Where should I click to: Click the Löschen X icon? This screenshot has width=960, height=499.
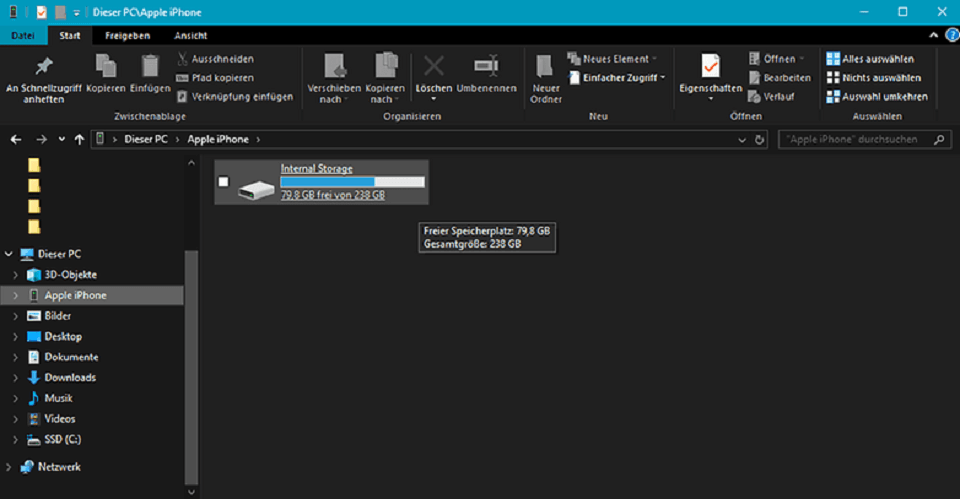point(433,67)
